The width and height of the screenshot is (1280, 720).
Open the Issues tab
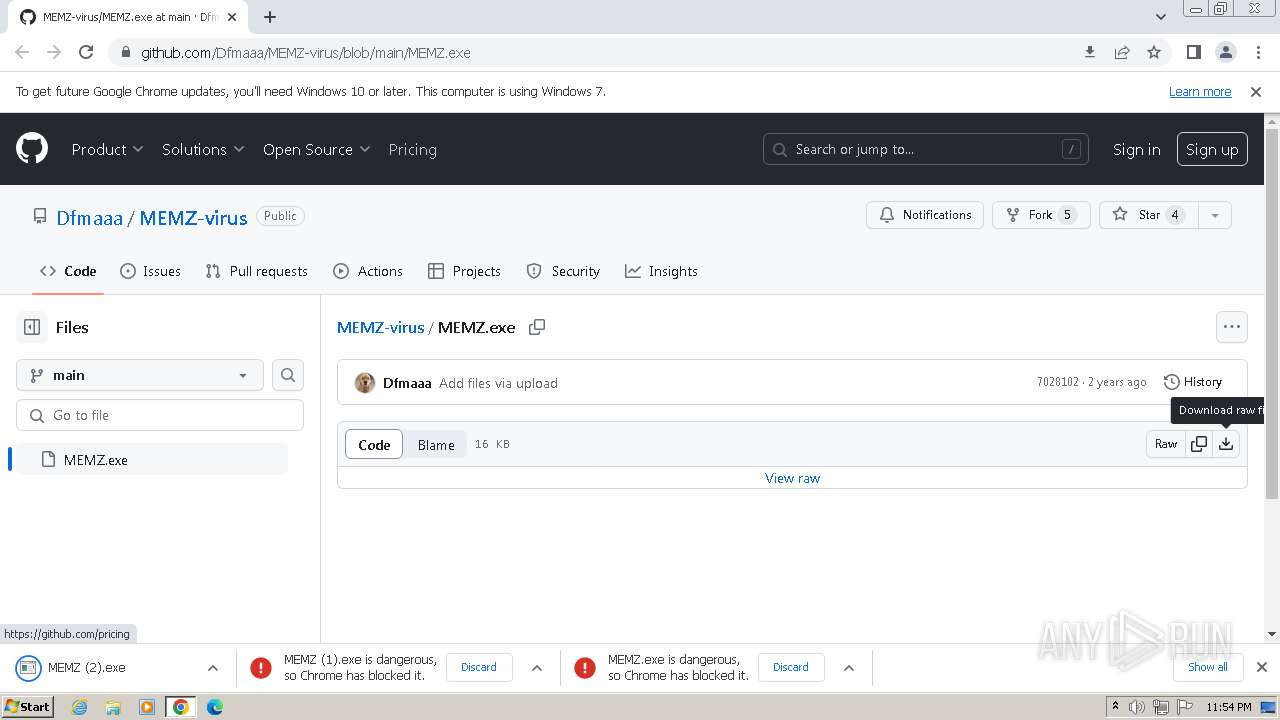pyautogui.click(x=150, y=271)
